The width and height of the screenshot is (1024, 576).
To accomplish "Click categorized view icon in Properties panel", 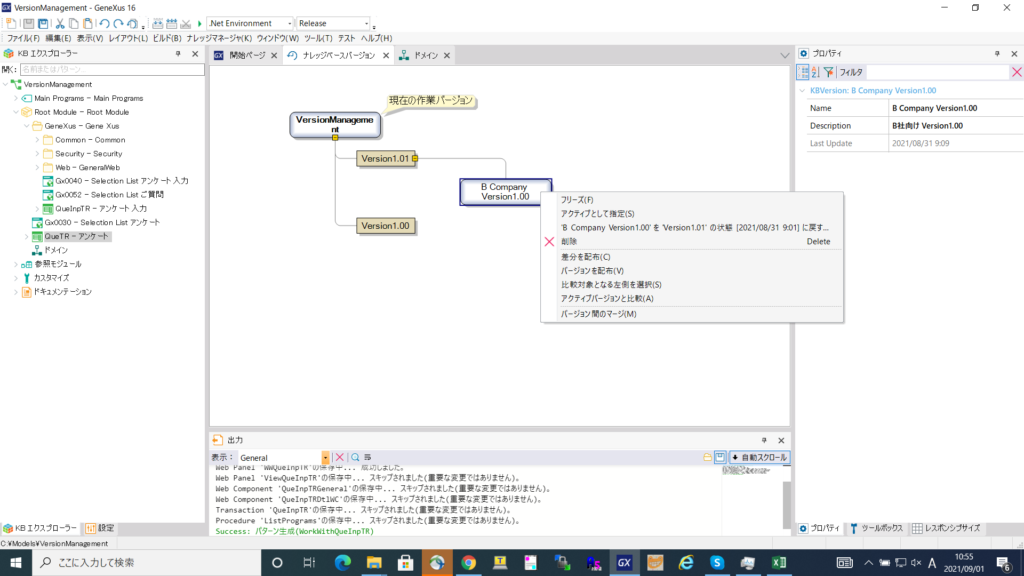I will coord(803,72).
